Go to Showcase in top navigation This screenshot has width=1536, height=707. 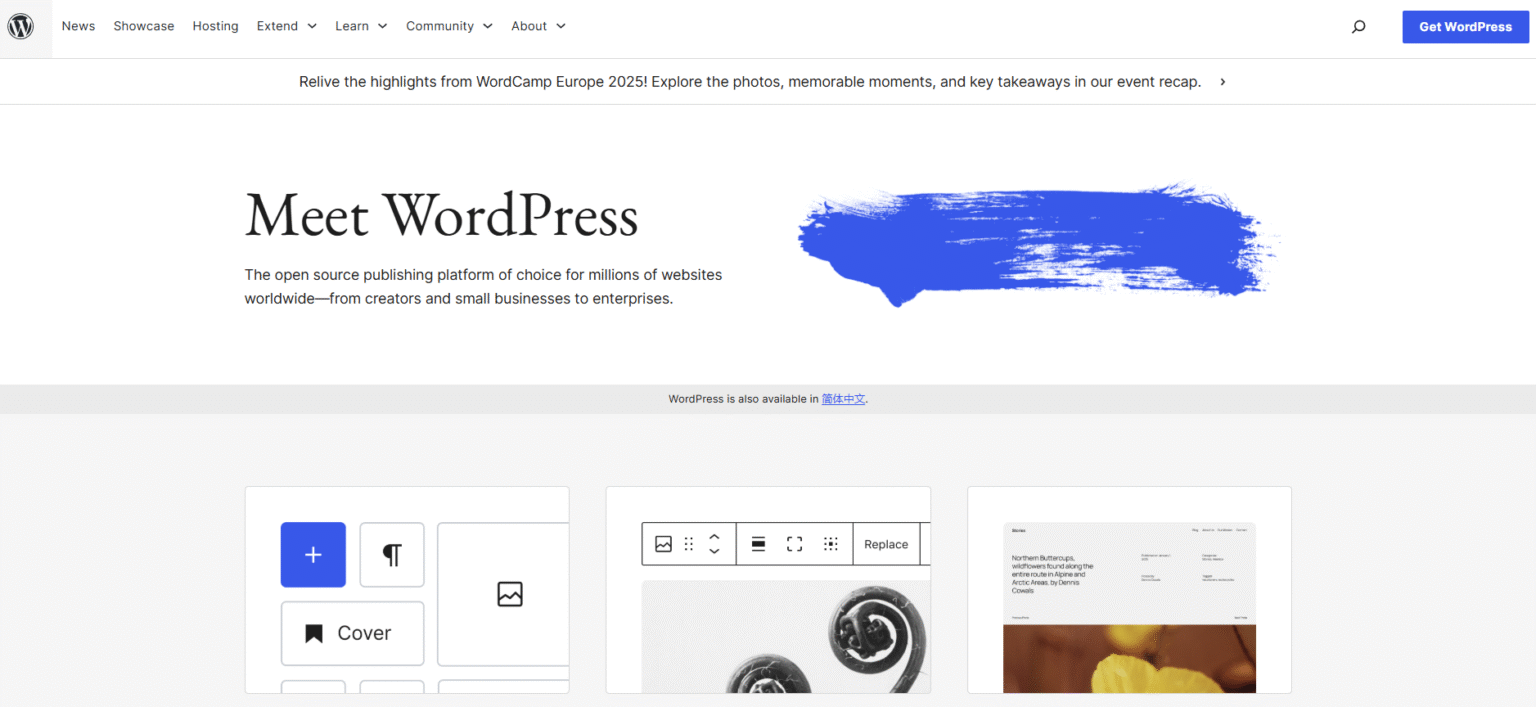pos(144,26)
